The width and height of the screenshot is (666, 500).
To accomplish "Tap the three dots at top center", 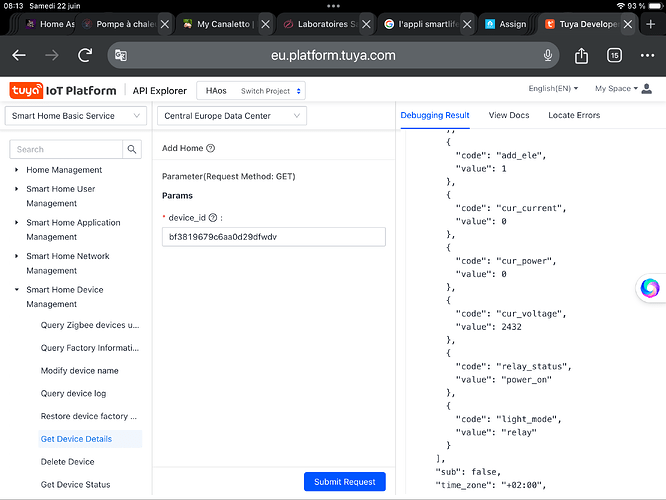I will tap(333, 6).
